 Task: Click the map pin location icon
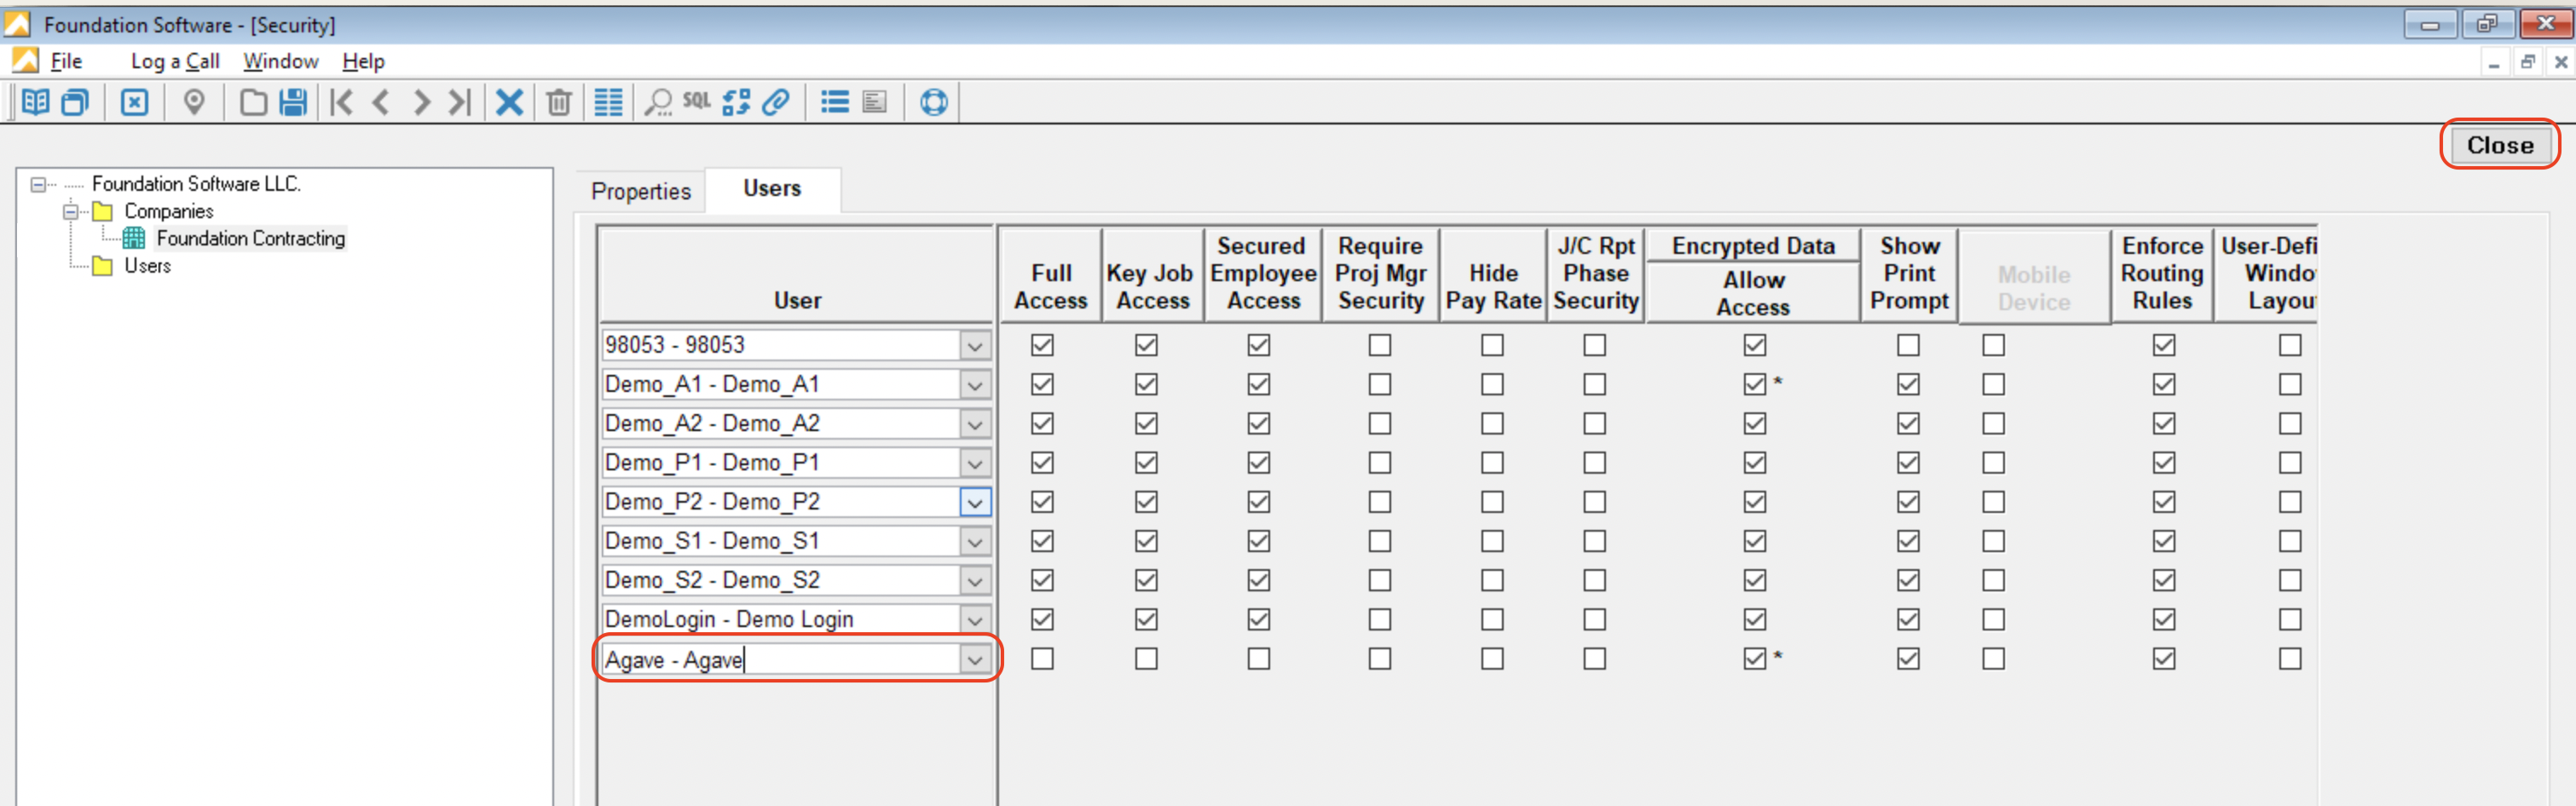tap(194, 102)
